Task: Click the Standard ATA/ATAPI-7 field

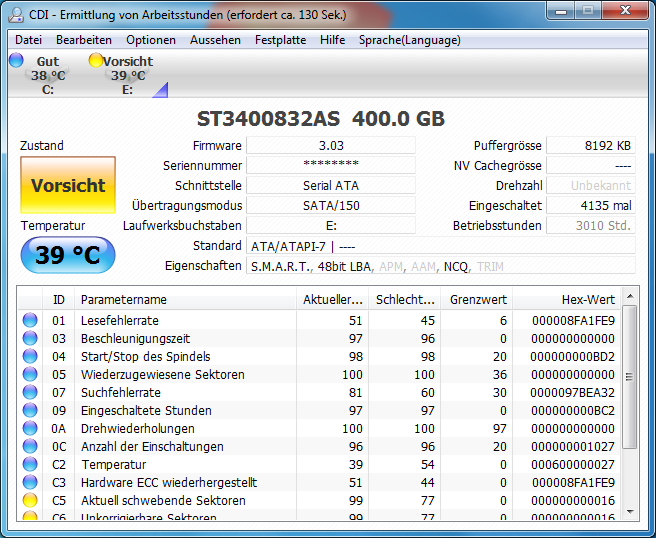Action: click(441, 246)
